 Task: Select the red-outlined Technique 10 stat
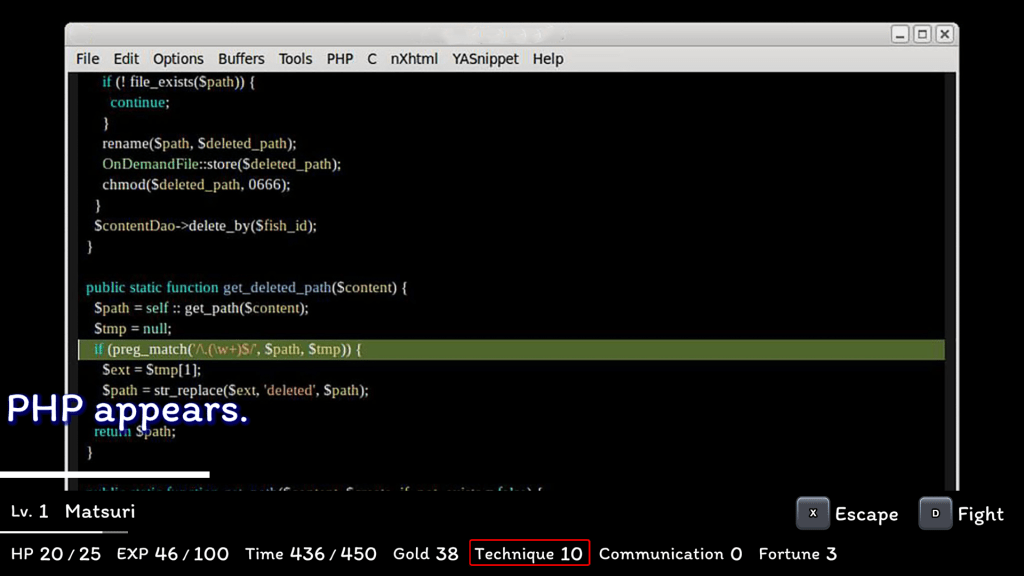pyautogui.click(x=529, y=553)
